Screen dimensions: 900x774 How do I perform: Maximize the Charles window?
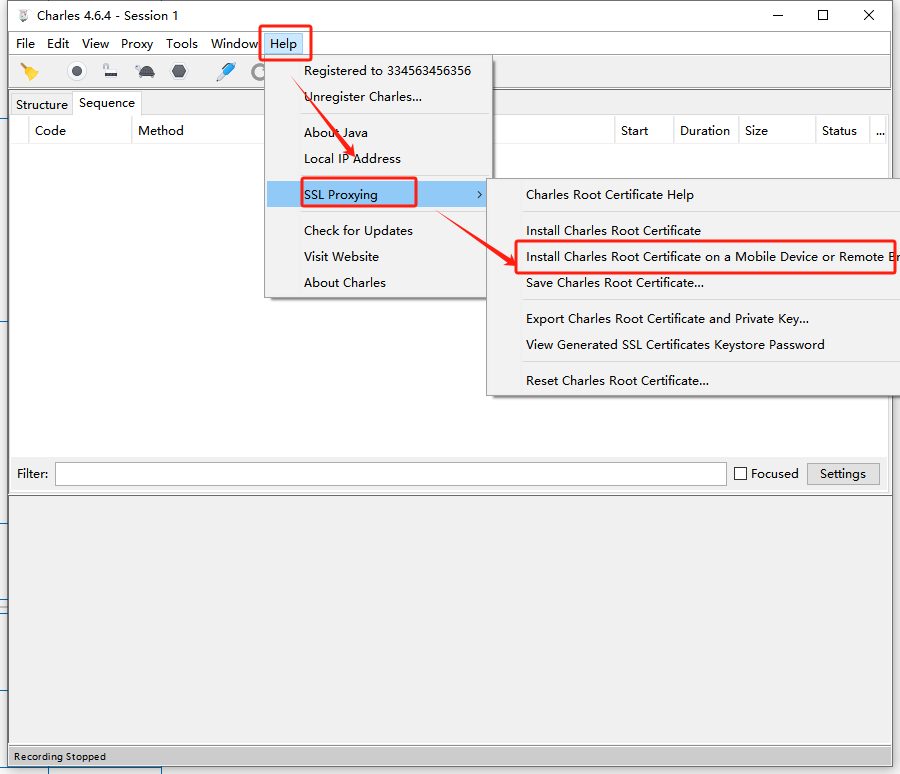click(x=823, y=16)
